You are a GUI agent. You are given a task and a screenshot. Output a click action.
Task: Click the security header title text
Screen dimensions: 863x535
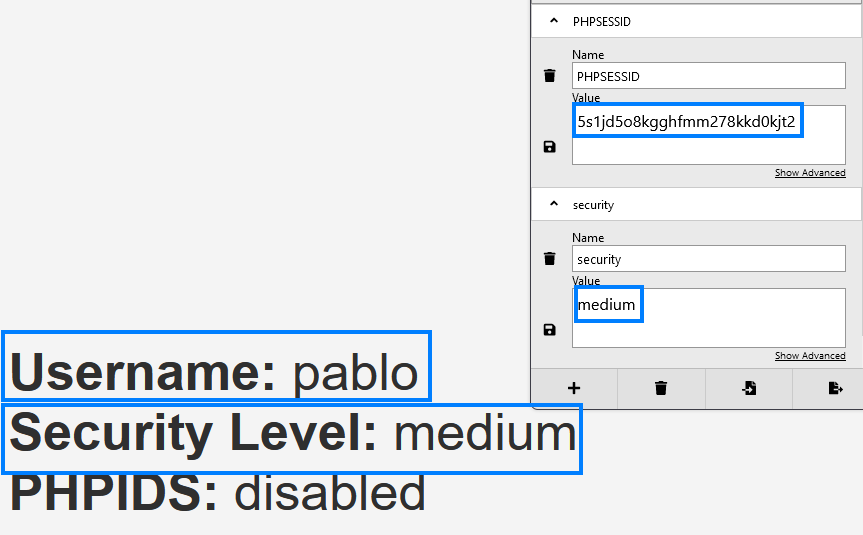tap(593, 205)
